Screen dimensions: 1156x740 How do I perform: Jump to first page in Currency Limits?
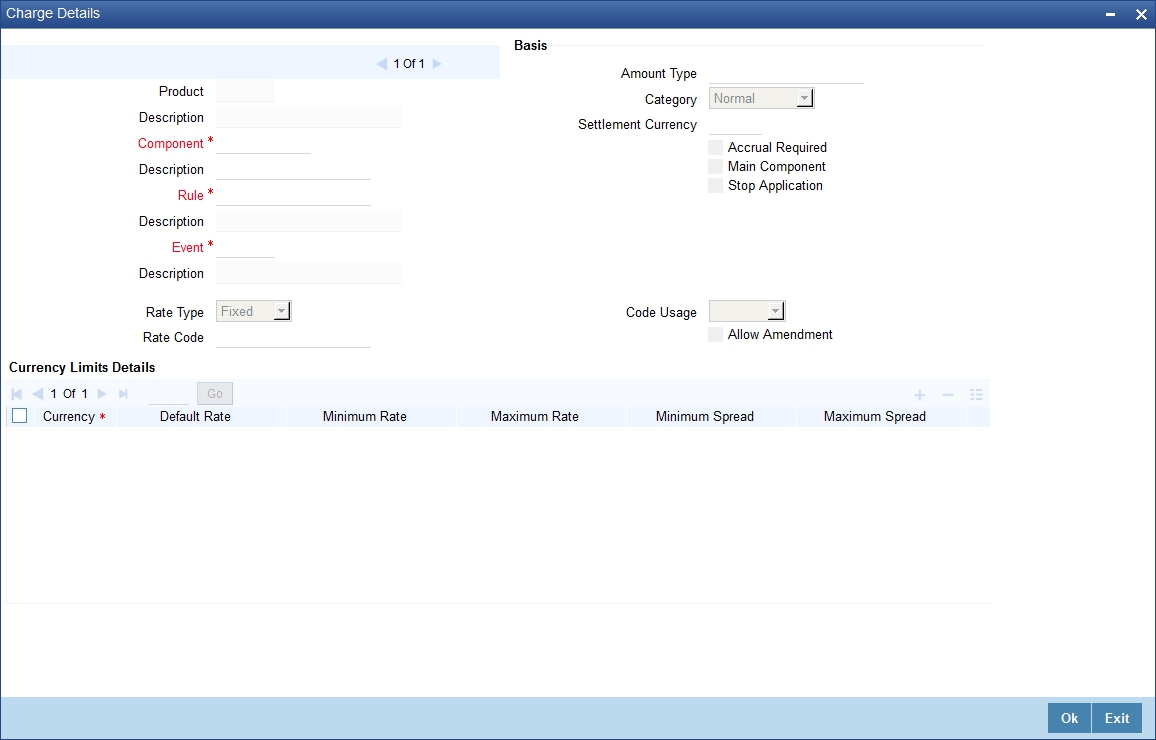(x=17, y=394)
